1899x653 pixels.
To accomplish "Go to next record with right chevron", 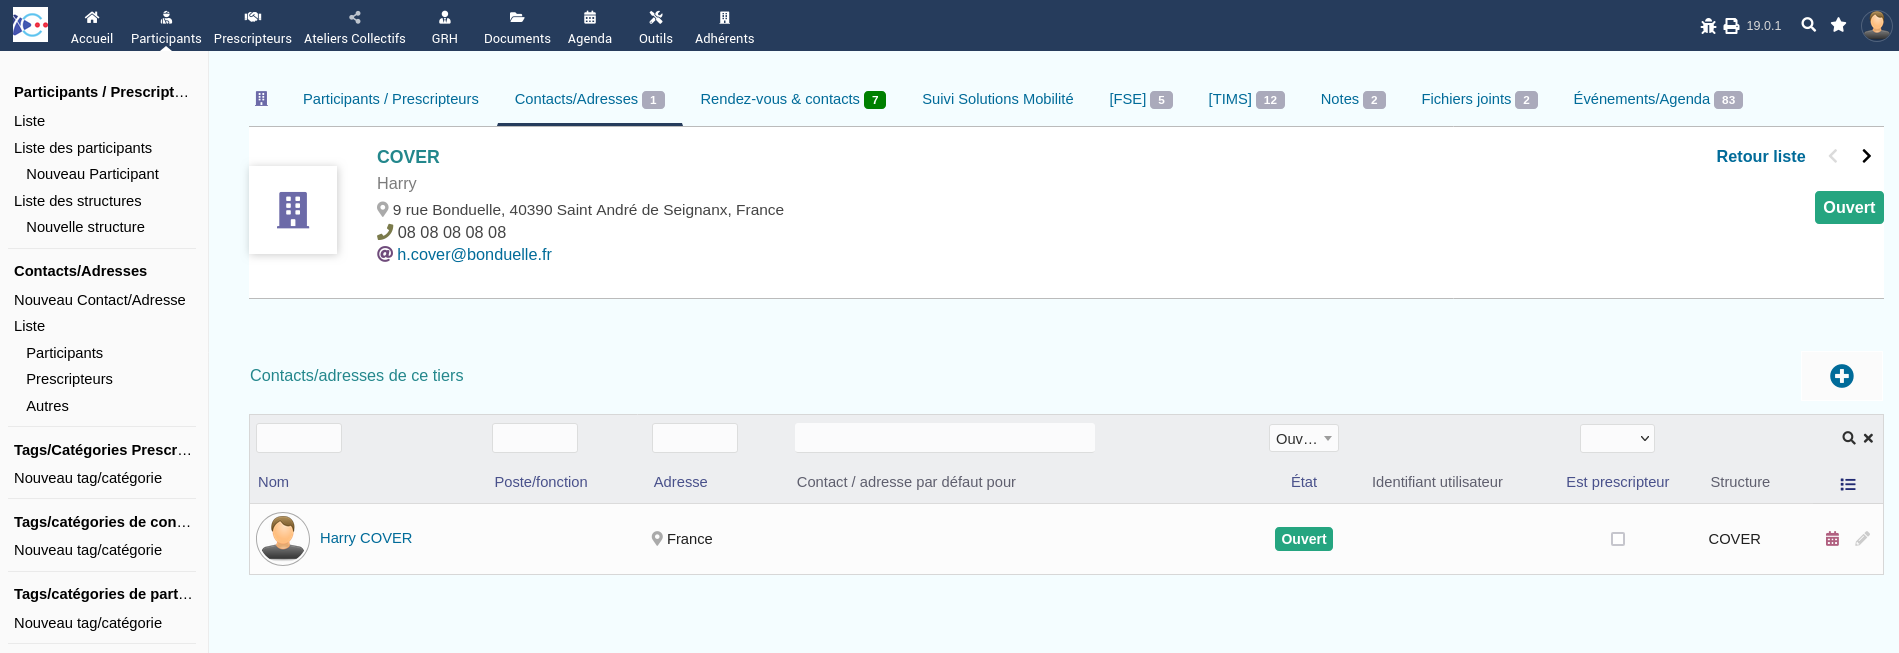I will tap(1866, 156).
